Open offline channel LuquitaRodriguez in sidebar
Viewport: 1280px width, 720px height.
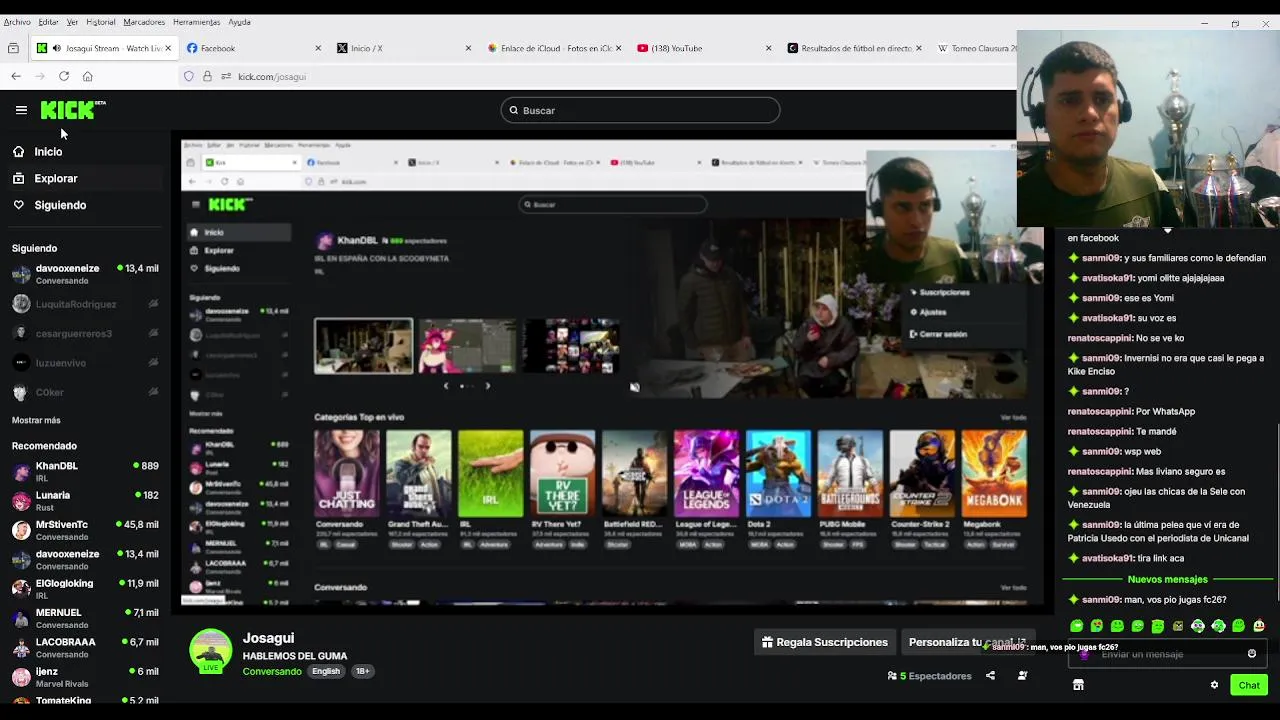pos(85,304)
